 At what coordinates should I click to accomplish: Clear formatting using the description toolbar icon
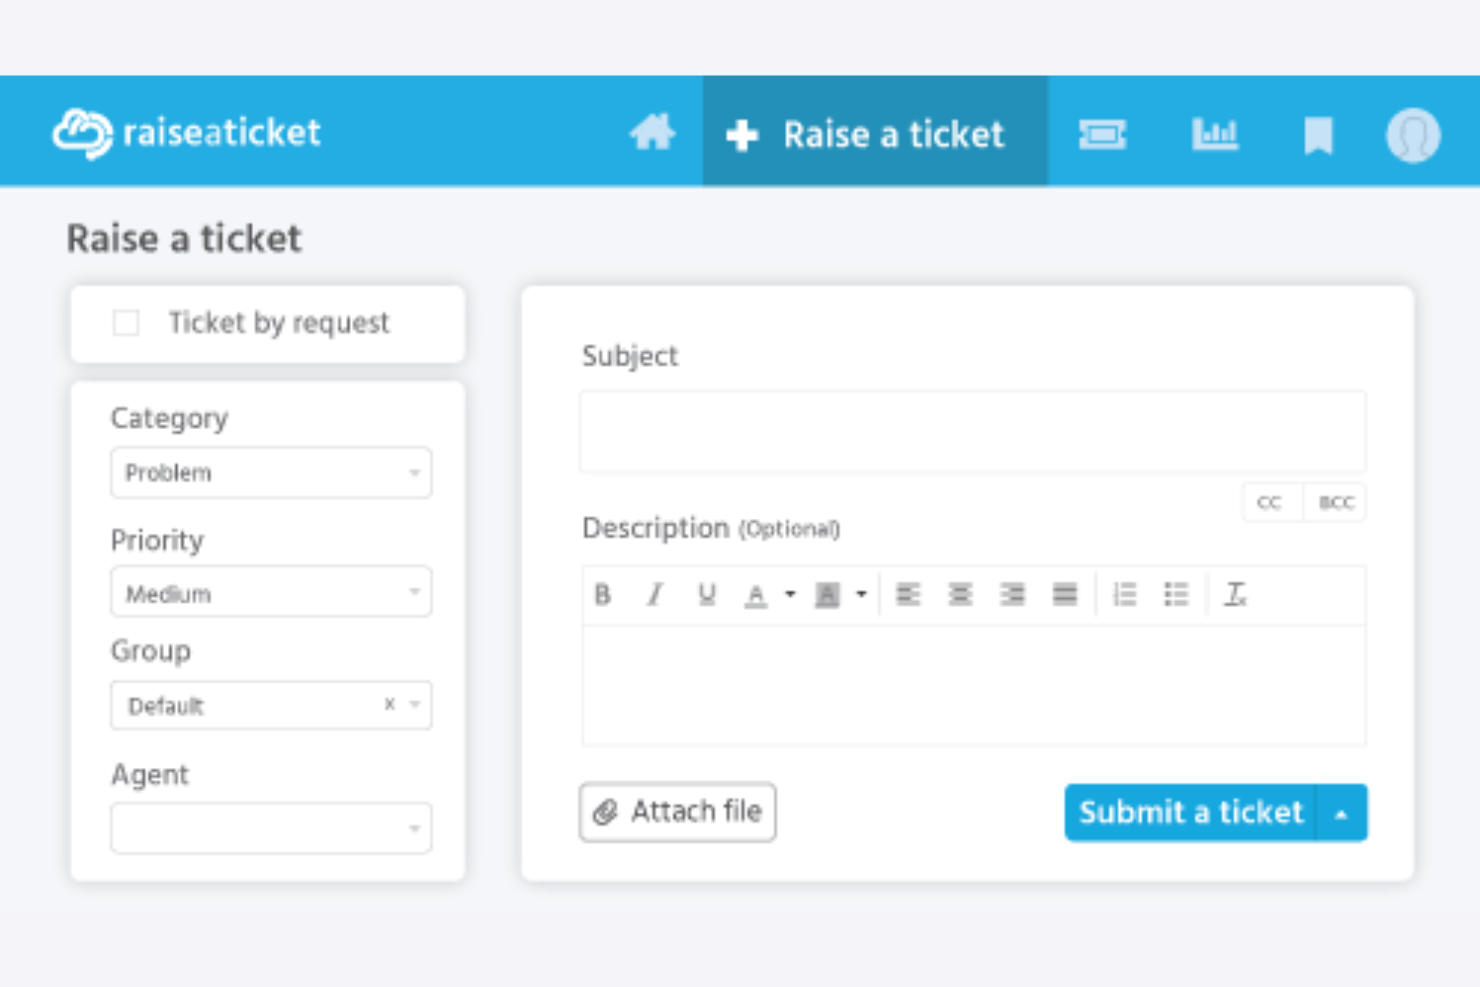[1236, 594]
